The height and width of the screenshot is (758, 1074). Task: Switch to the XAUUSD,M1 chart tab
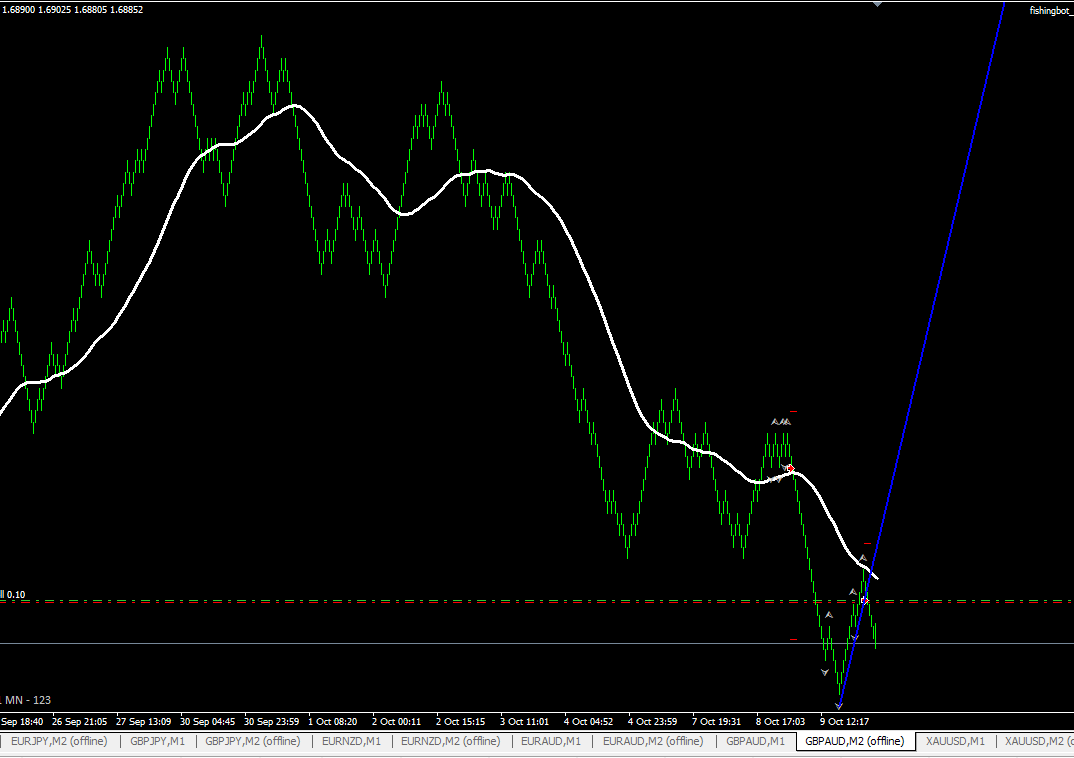click(x=956, y=741)
